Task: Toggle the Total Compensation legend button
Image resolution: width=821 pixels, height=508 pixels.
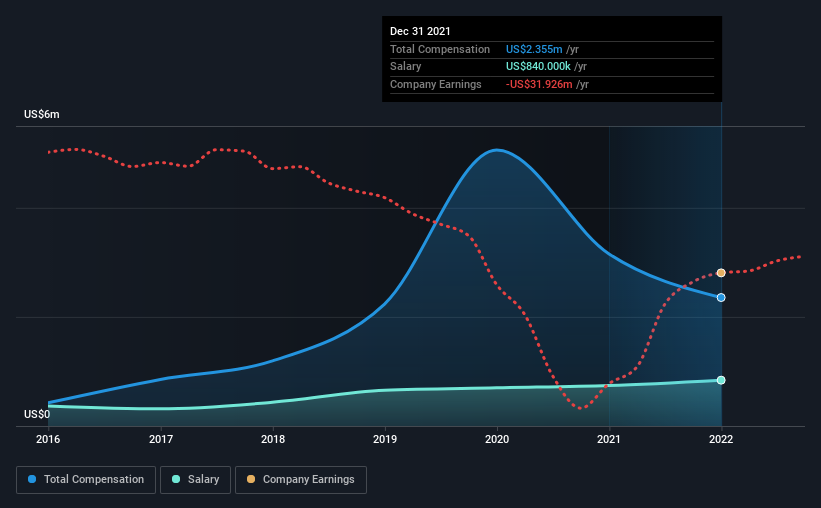Action: pyautogui.click(x=86, y=480)
